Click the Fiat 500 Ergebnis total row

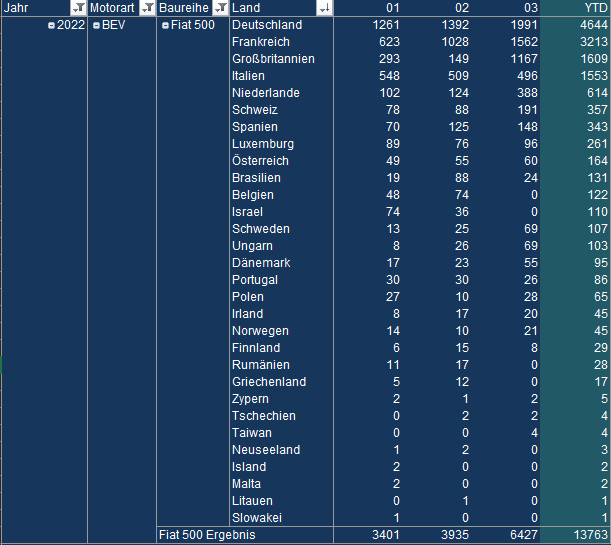coord(207,535)
